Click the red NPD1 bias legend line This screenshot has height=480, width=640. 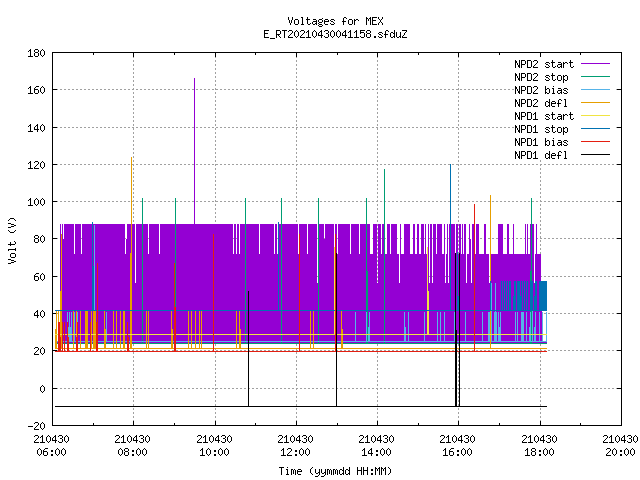point(595,142)
